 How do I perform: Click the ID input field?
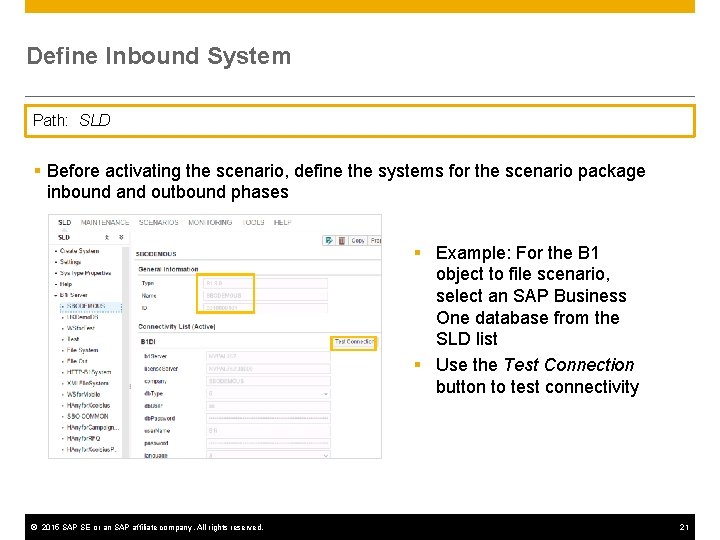[x=265, y=308]
